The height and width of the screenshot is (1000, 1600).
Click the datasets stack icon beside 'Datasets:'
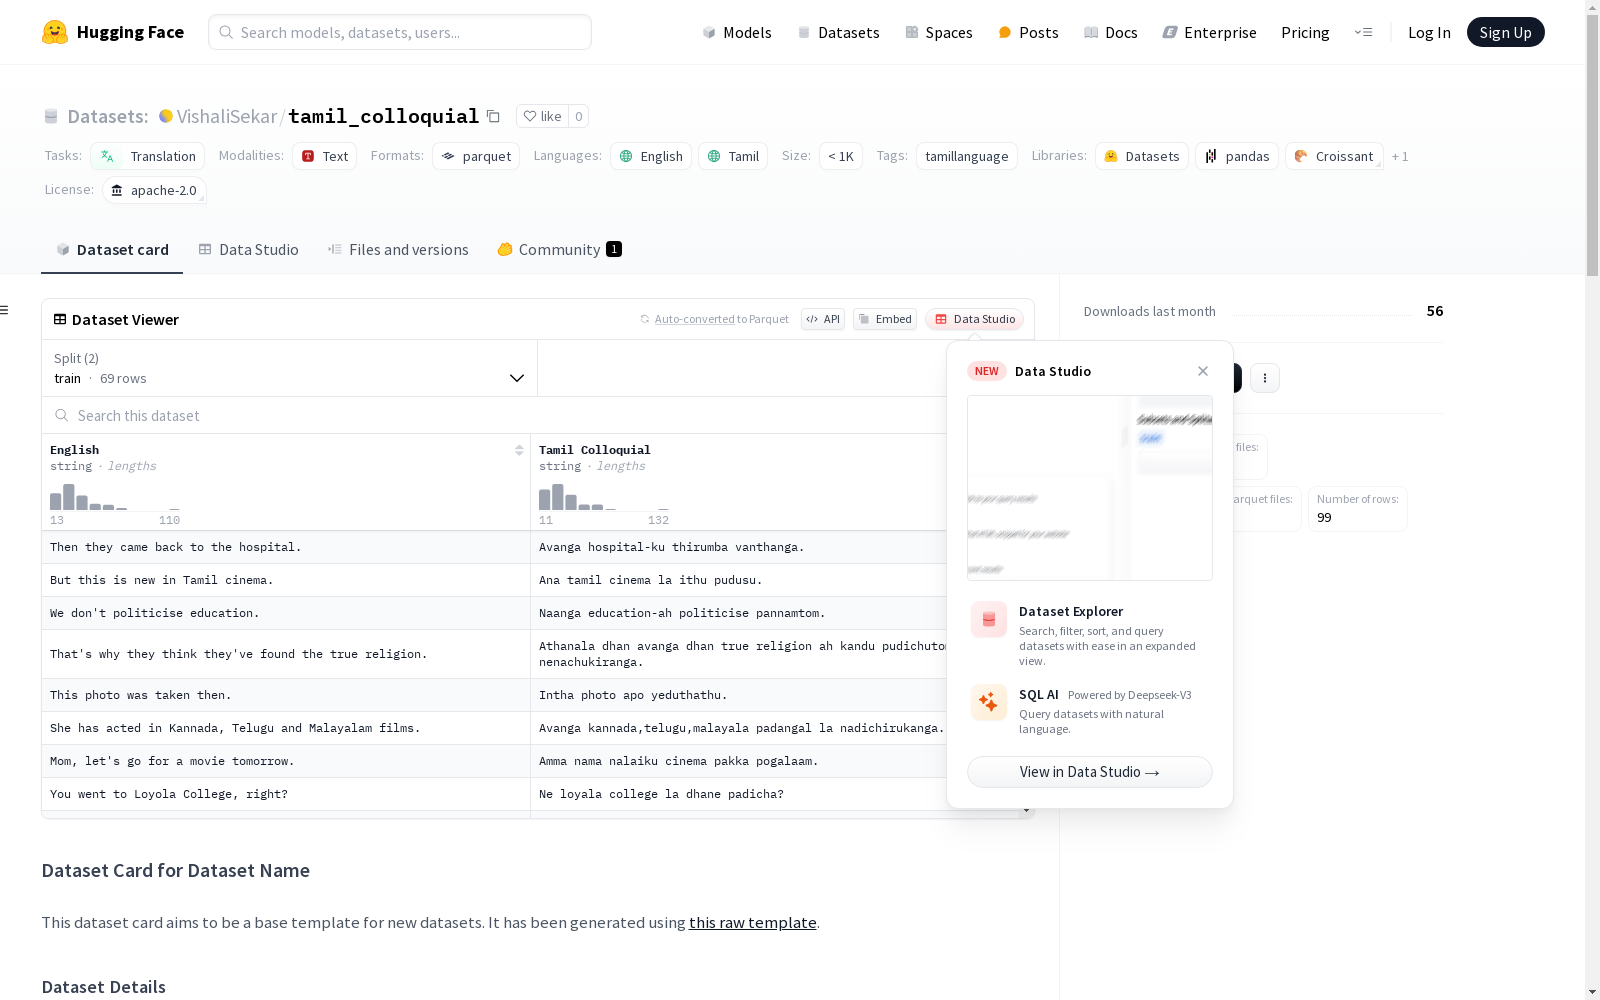(51, 117)
